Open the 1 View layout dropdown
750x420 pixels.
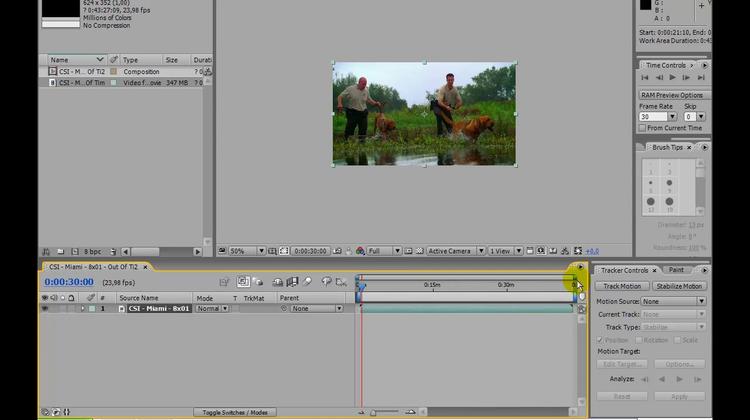[505, 251]
